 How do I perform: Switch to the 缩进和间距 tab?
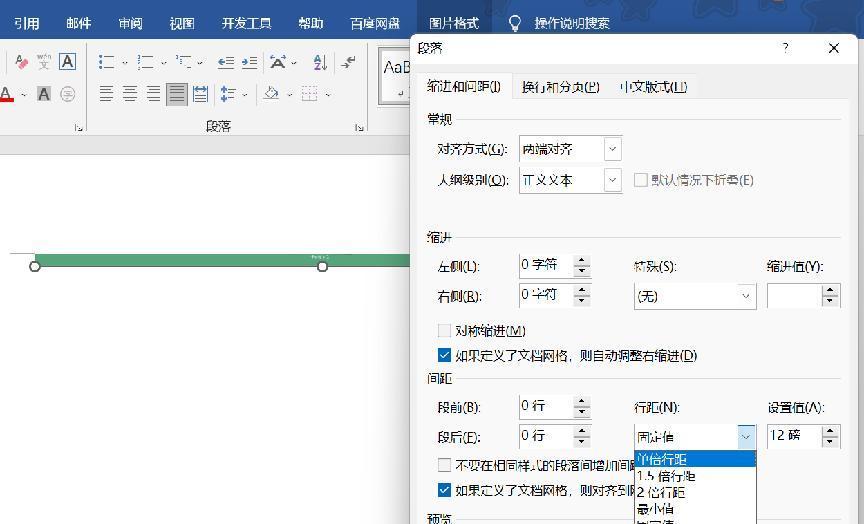[463, 87]
